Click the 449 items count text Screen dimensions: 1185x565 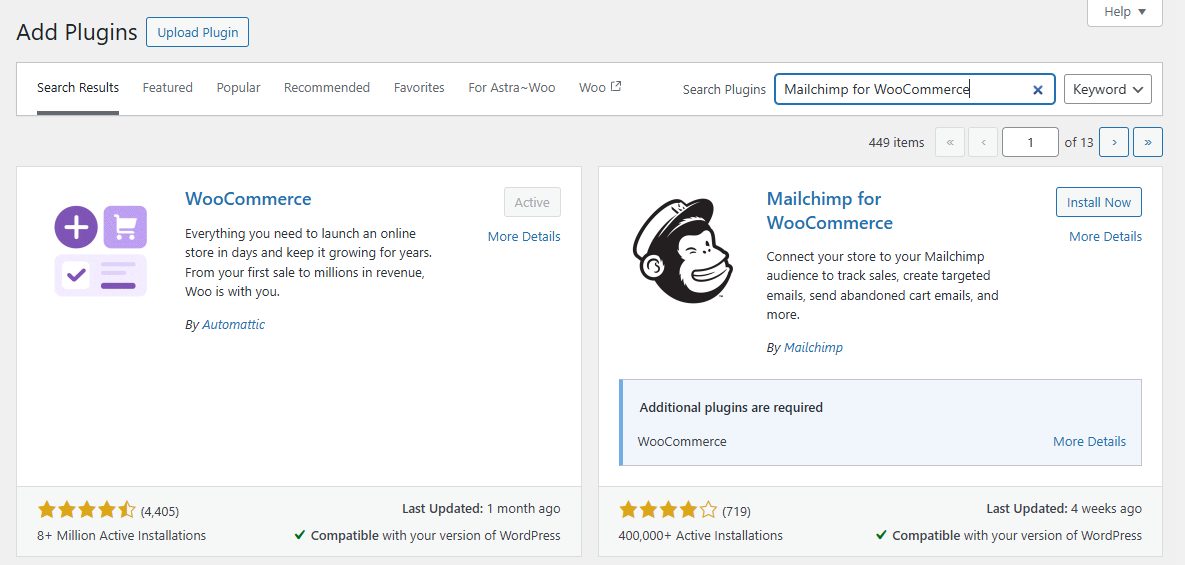point(896,142)
